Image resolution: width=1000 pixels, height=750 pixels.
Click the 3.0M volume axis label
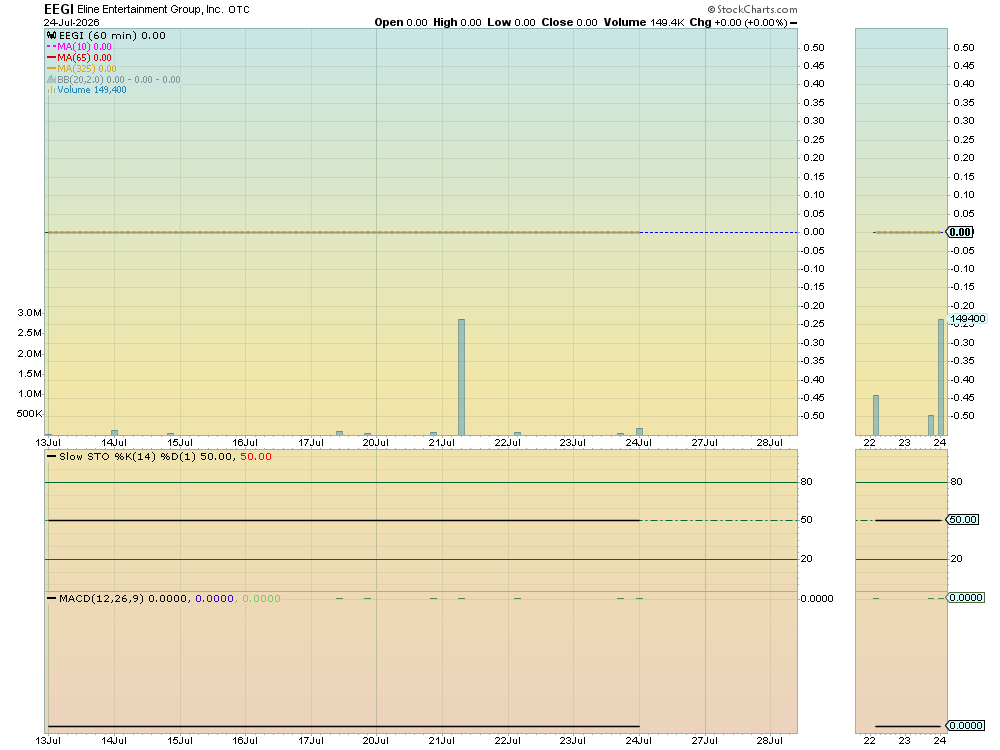pos(29,312)
